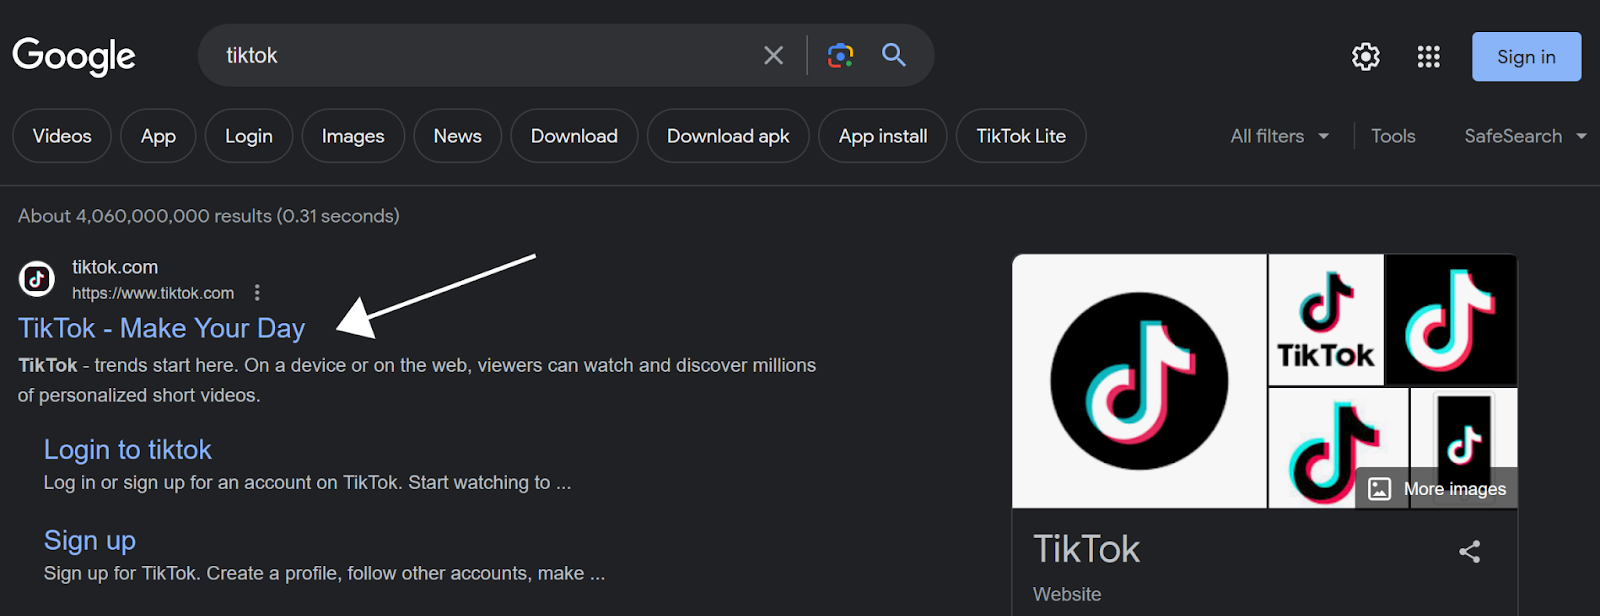Select the TikTok Lite filter chip
Image resolution: width=1600 pixels, height=616 pixels.
pyautogui.click(x=1021, y=136)
